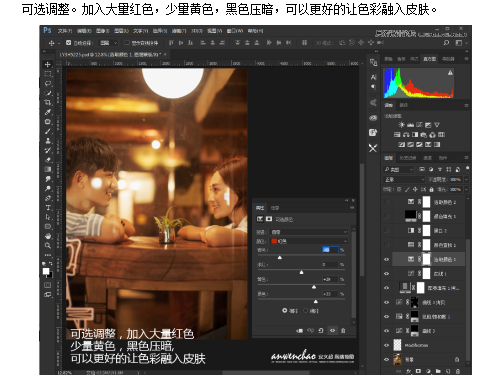Select the Horizontal Type tool
The height and width of the screenshot is (375, 490).
pyautogui.click(x=48, y=207)
